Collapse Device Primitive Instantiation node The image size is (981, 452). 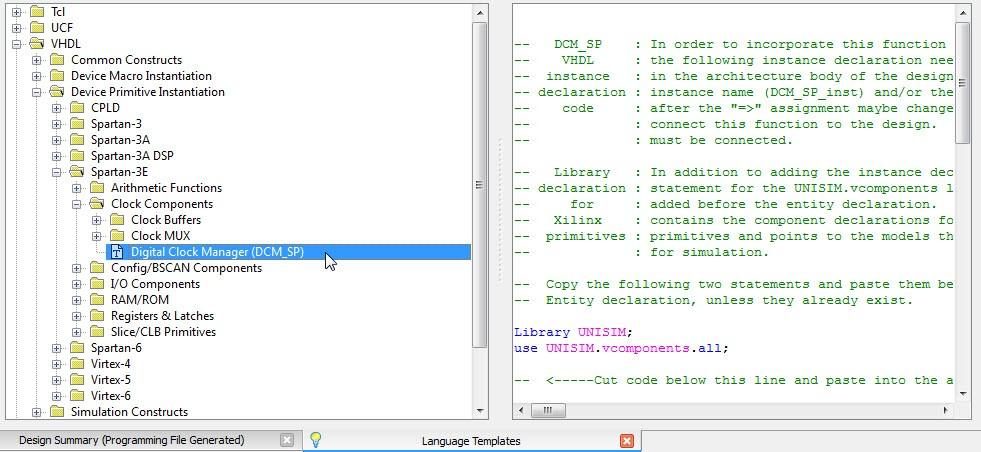point(36,92)
